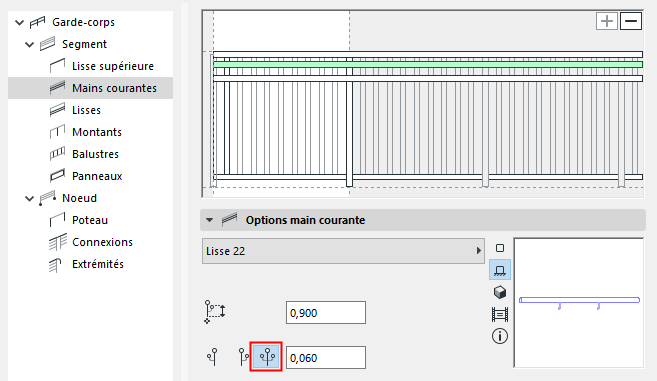Viewport: 657px width, 381px height.
Task: Select the Segment tree item
Action: [x=84, y=44]
